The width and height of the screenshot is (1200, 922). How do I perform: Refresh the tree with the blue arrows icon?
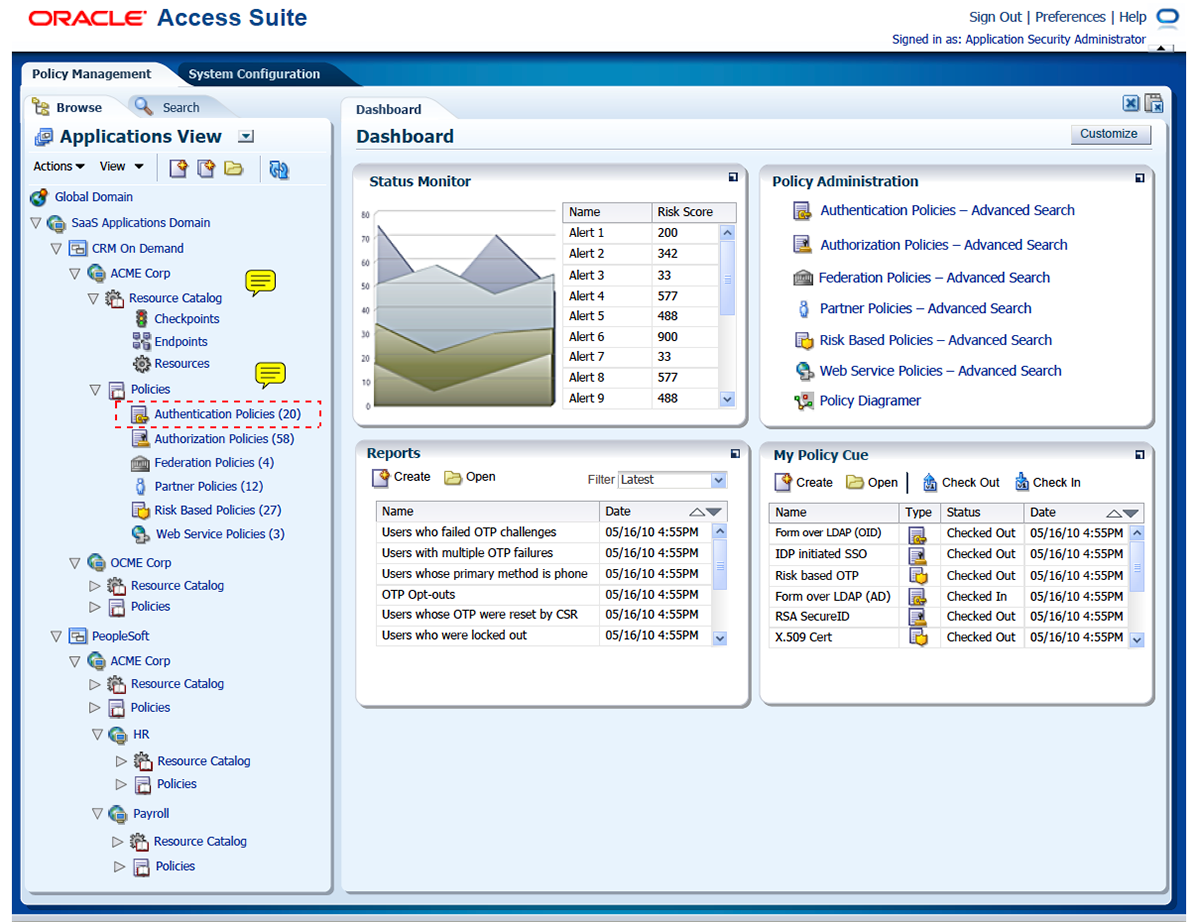(279, 169)
